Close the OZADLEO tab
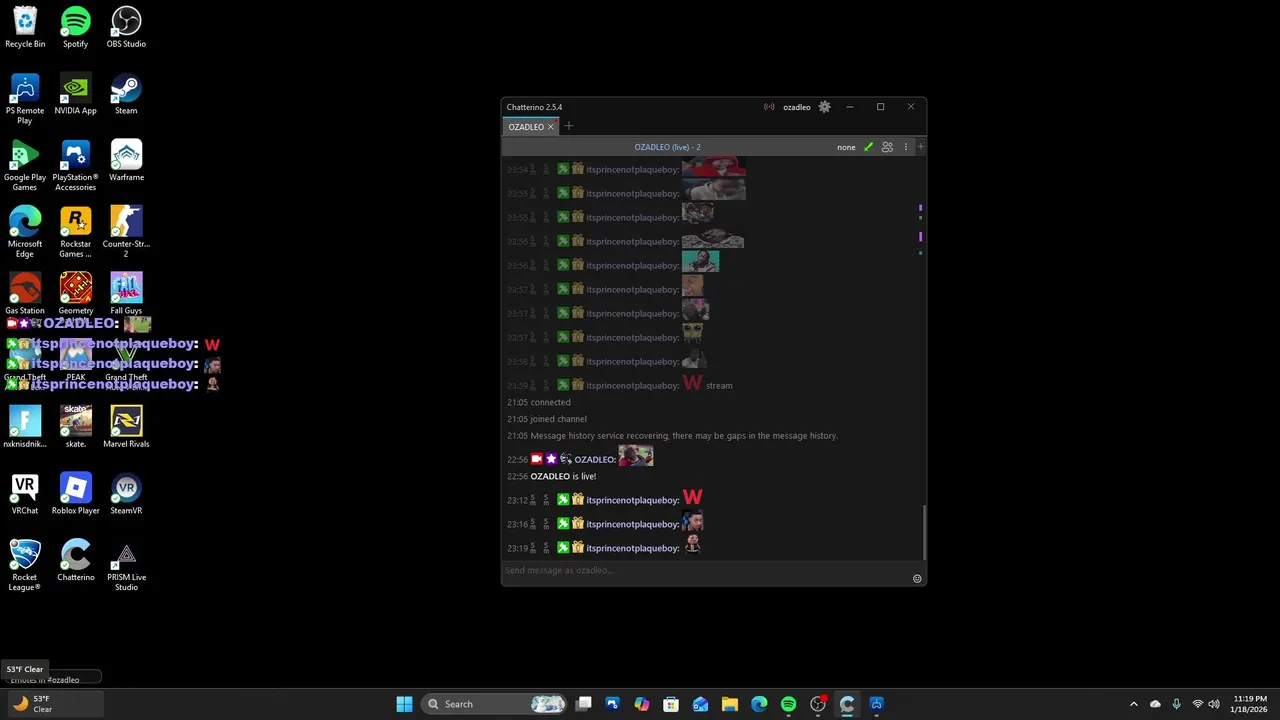This screenshot has width=1280, height=720. coord(550,127)
